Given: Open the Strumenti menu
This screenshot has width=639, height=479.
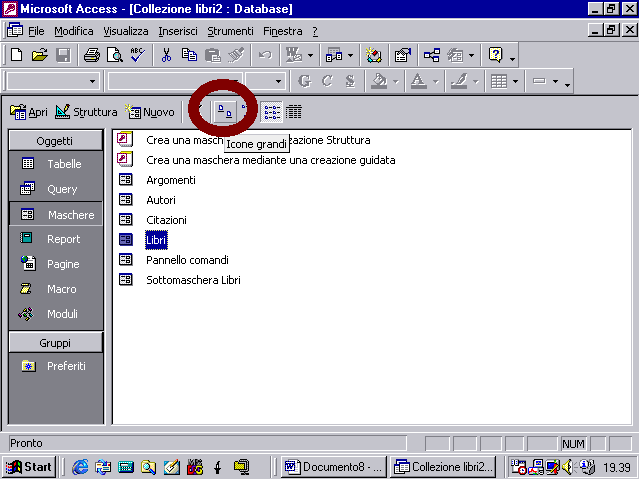Looking at the screenshot, I should 230,31.
